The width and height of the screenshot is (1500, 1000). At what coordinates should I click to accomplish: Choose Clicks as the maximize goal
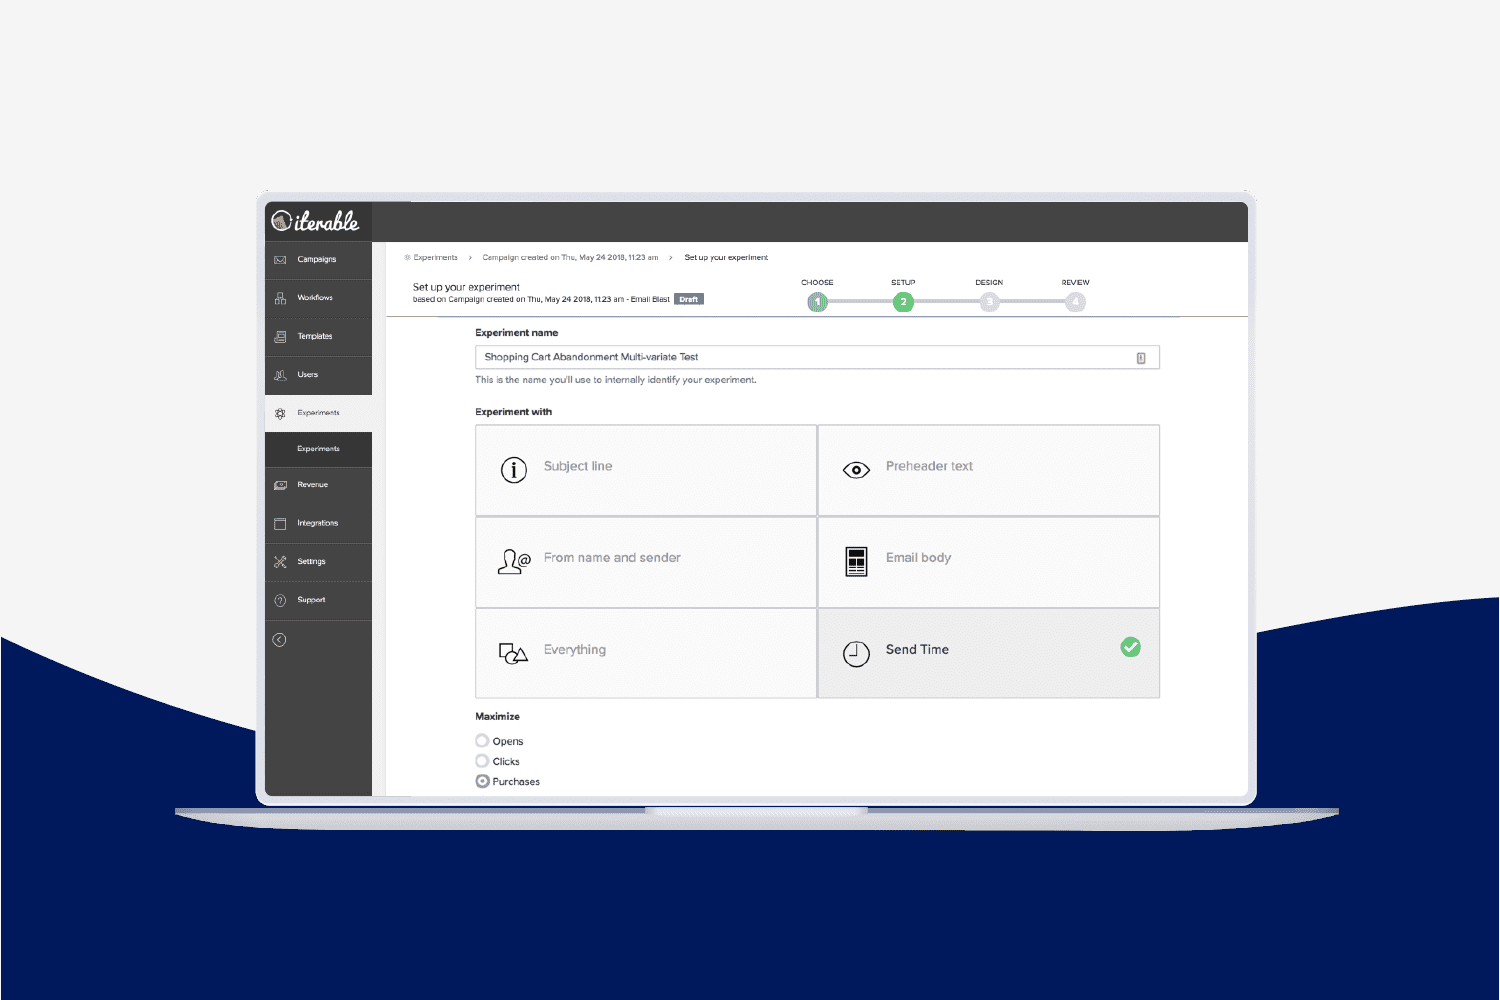click(482, 760)
